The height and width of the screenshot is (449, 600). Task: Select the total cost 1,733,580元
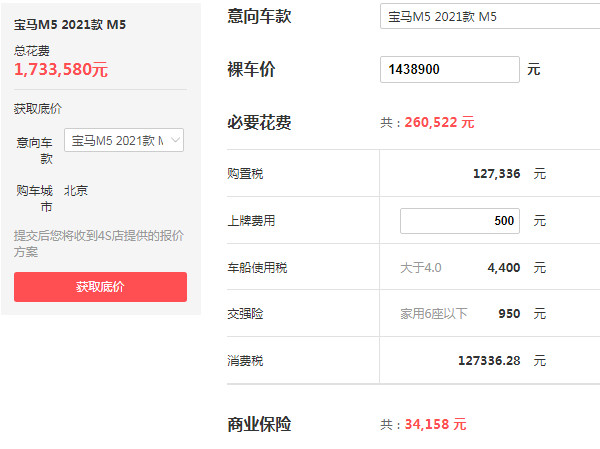click(61, 69)
